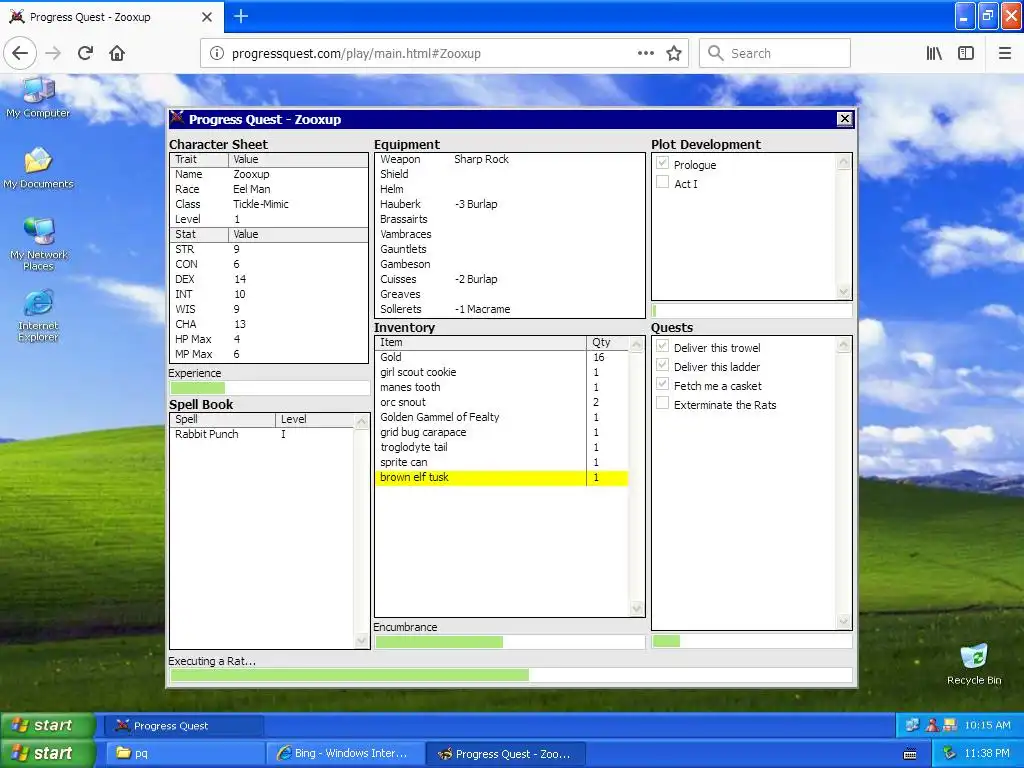Viewport: 1024px width, 768px height.
Task: Open page actions three-dot menu
Action: pos(645,54)
